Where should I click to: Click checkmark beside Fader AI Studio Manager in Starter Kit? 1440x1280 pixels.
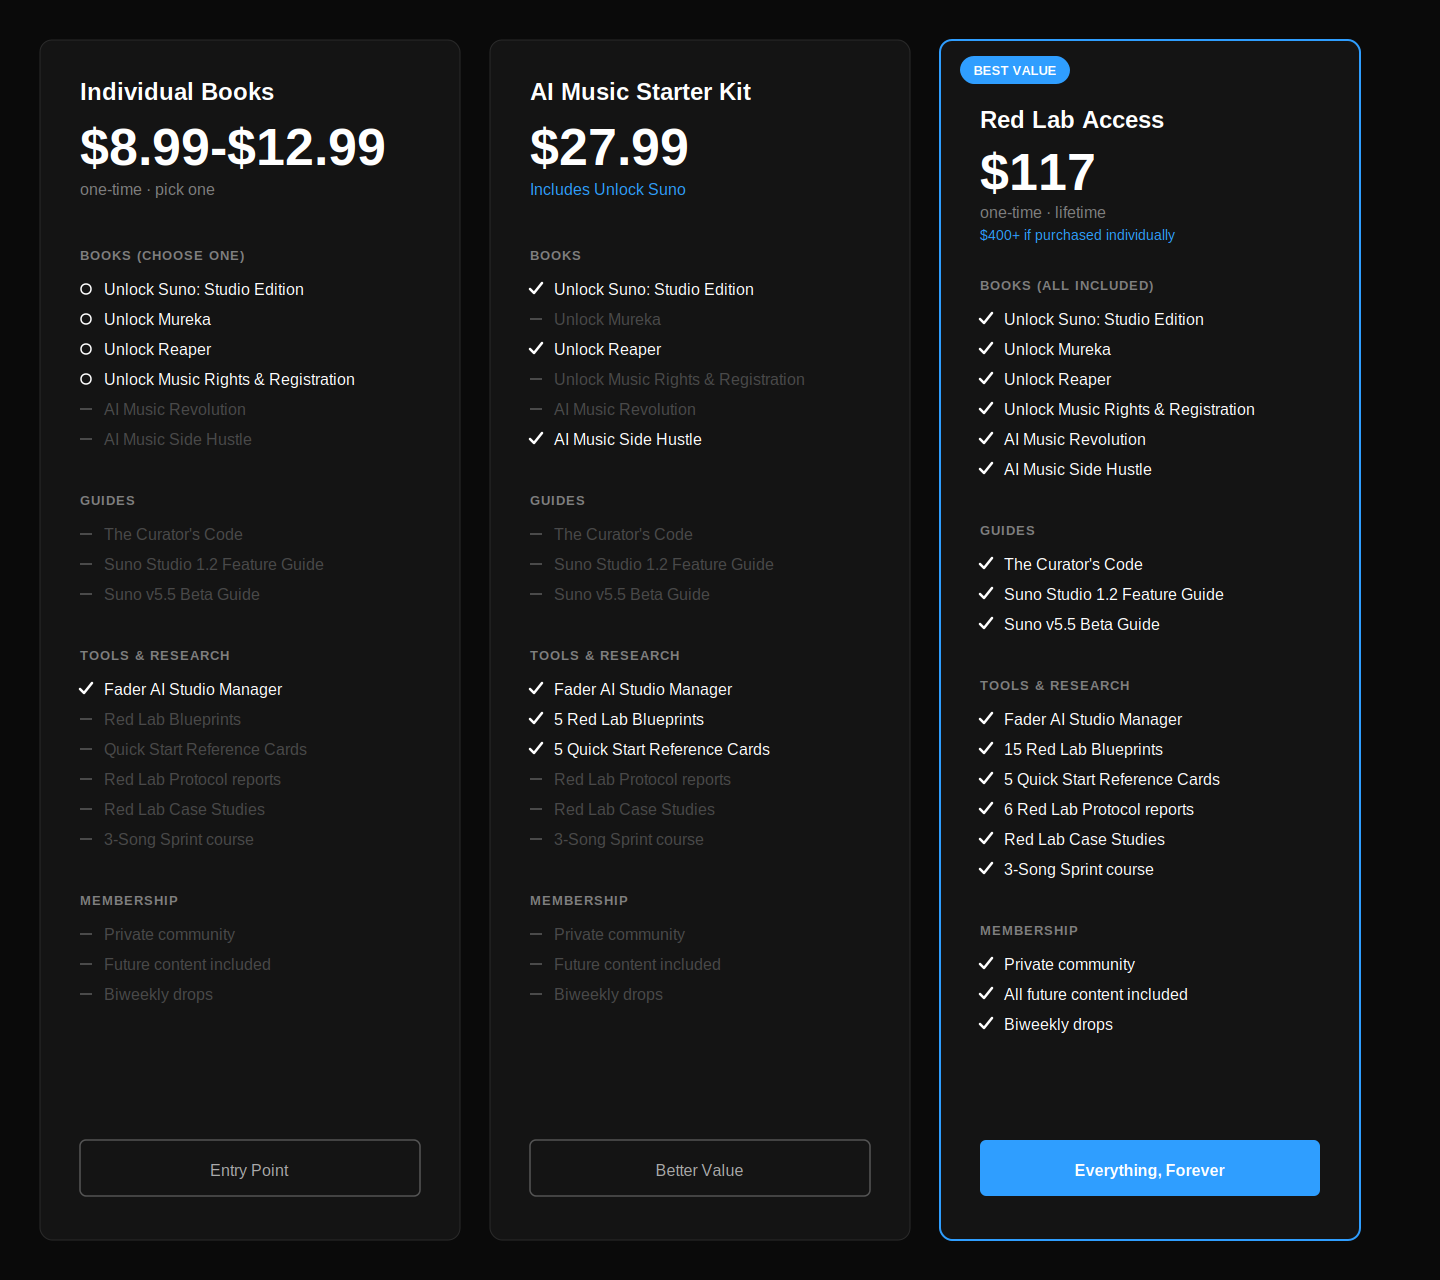tap(536, 688)
